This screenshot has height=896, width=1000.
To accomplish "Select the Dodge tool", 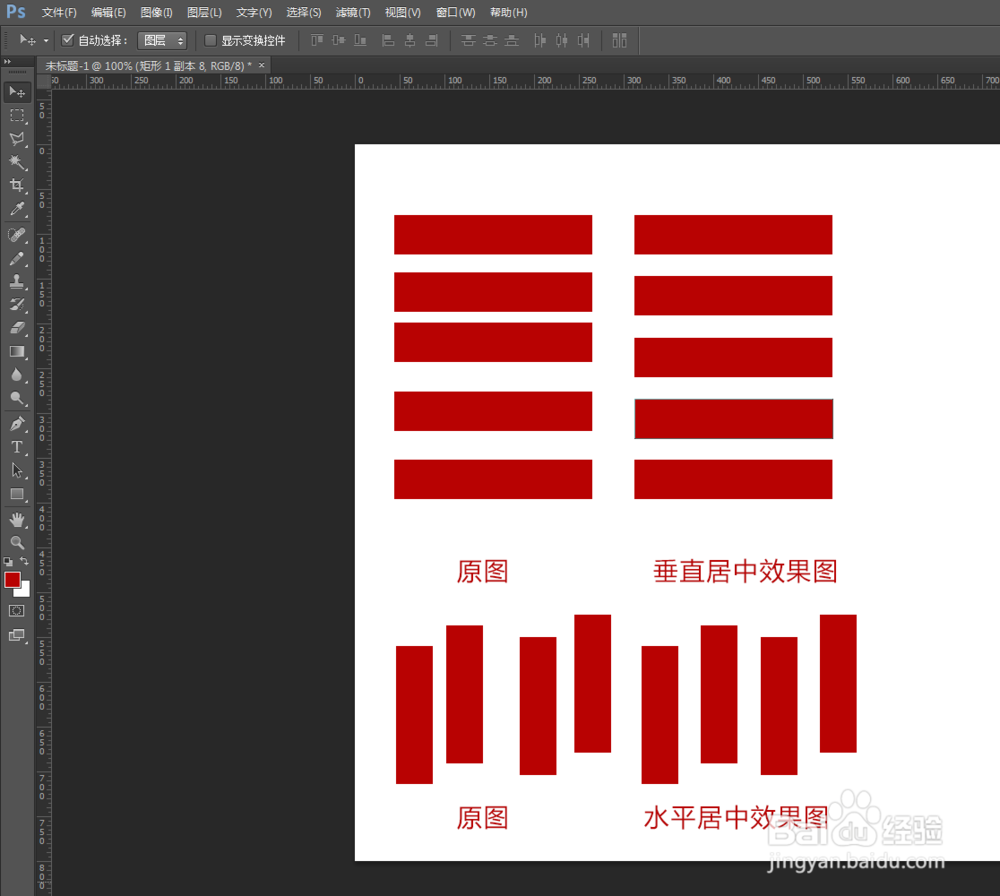I will [x=17, y=399].
